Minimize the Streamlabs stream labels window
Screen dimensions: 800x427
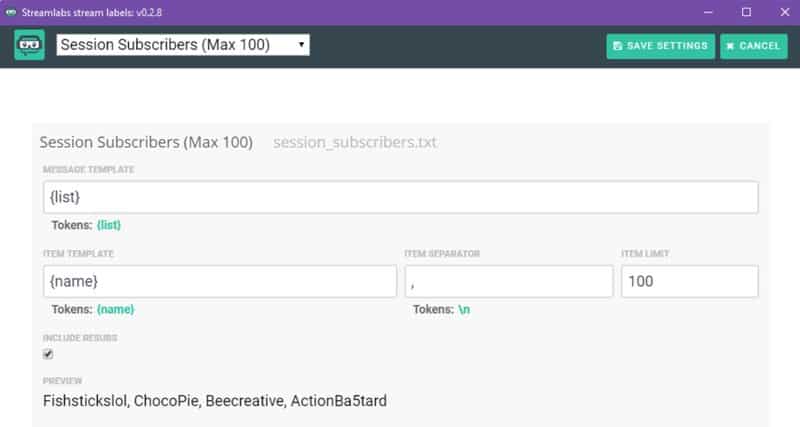708,12
